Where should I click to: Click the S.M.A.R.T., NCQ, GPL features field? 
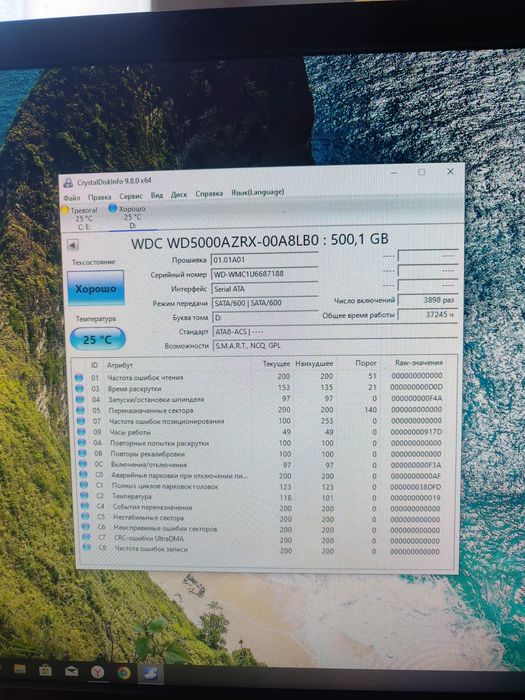[336, 346]
